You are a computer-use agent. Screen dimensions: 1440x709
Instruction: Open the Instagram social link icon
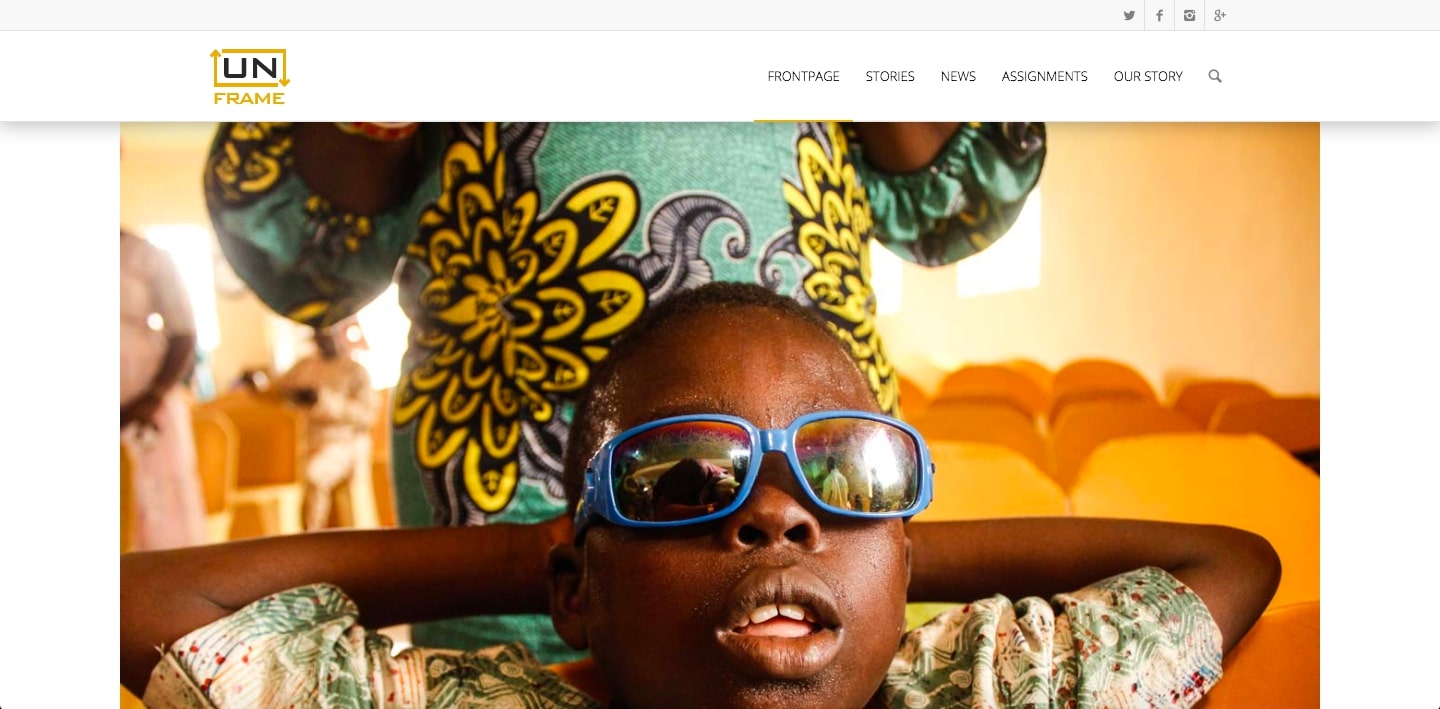pos(1189,15)
